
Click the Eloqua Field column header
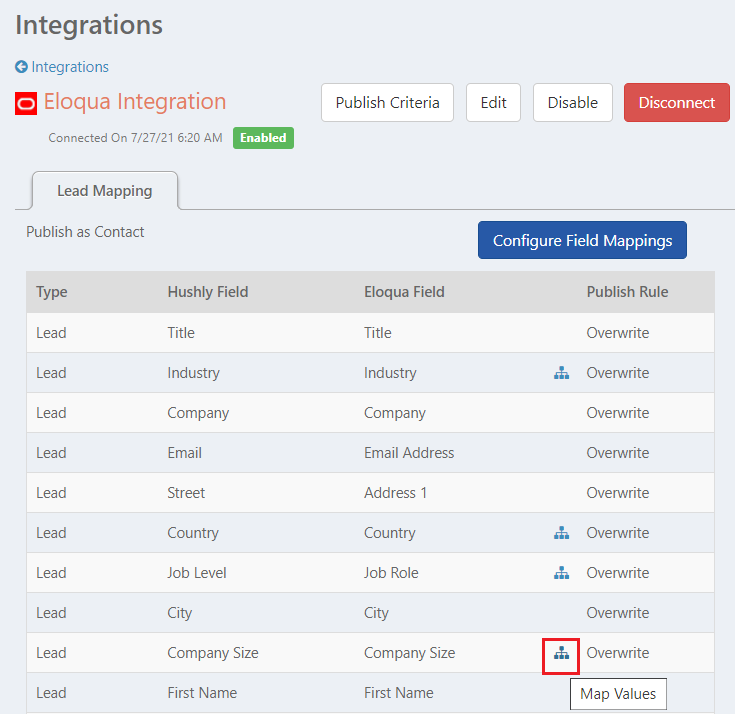coord(404,292)
